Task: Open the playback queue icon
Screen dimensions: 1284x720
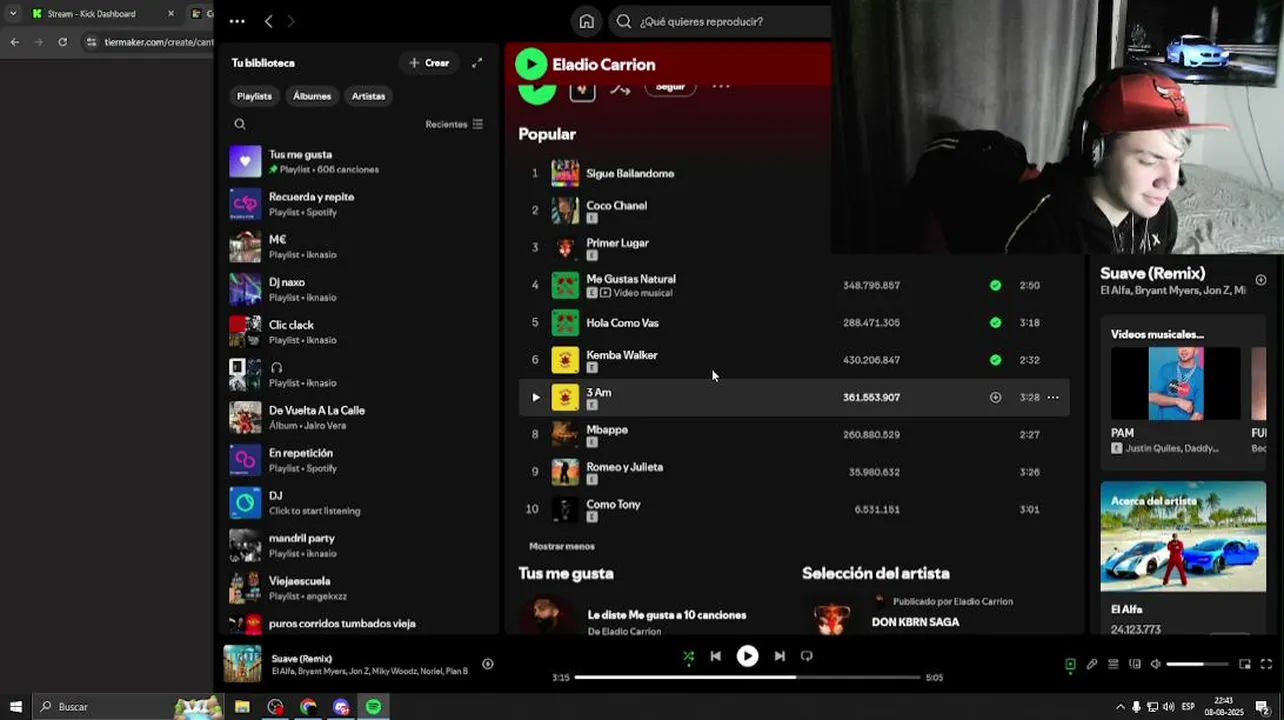Action: 1113,664
